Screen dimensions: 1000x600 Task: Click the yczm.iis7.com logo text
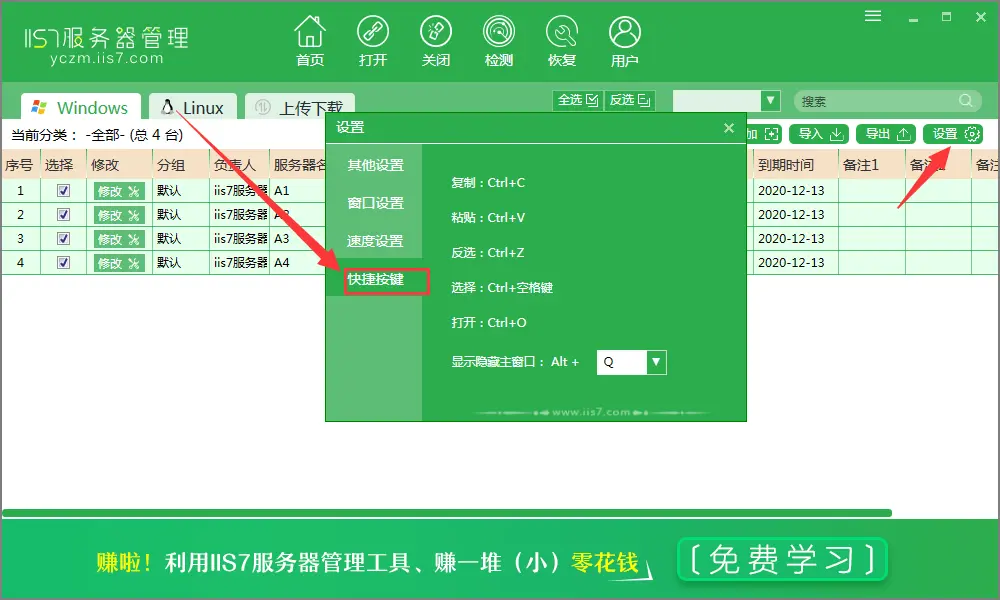[x=107, y=59]
